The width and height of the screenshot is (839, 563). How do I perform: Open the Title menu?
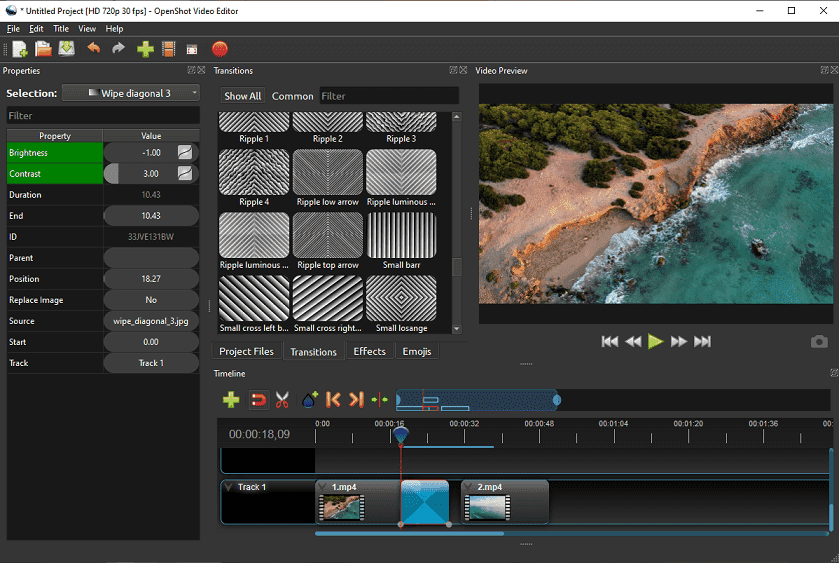60,29
